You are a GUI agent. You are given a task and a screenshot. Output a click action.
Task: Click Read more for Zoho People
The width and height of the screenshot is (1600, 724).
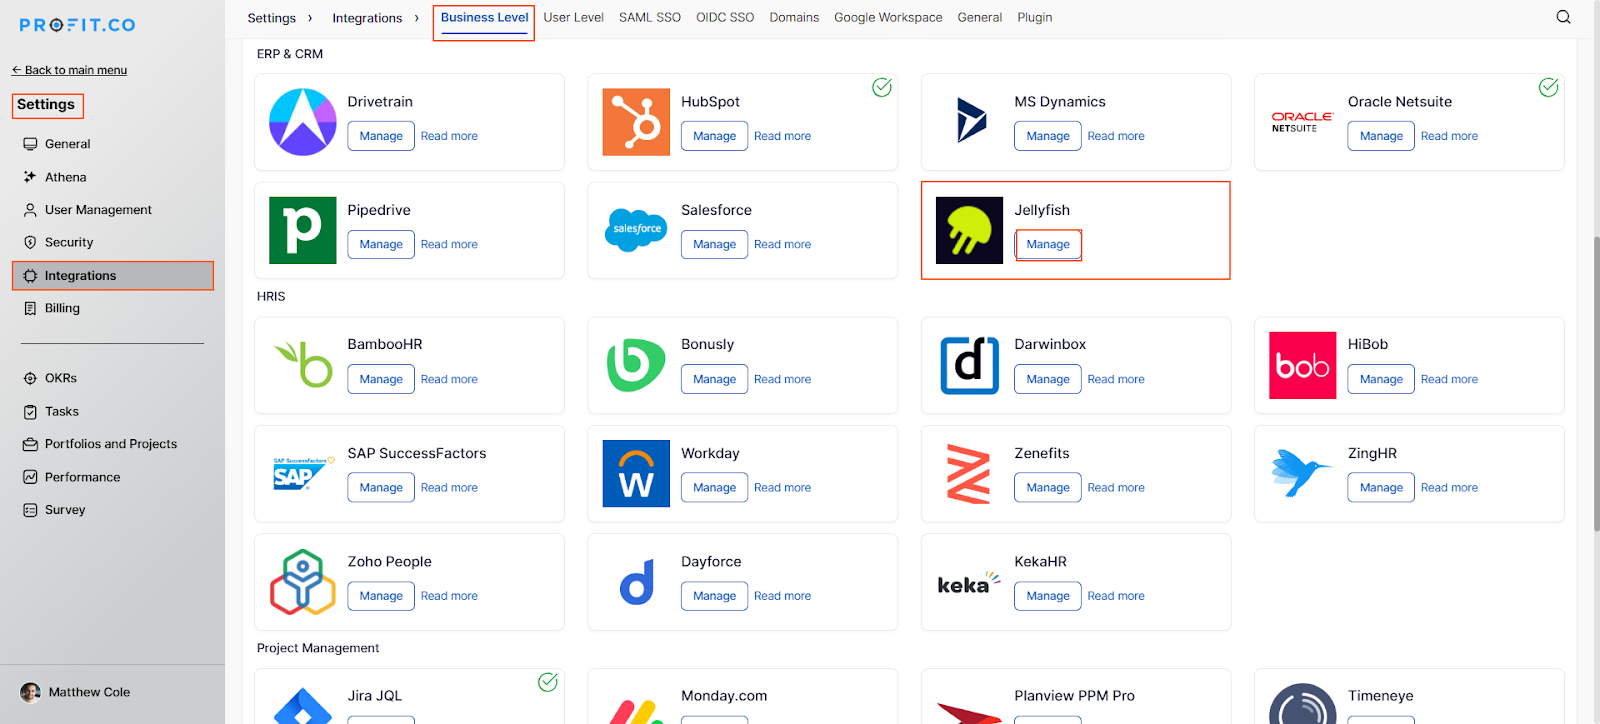coord(449,596)
